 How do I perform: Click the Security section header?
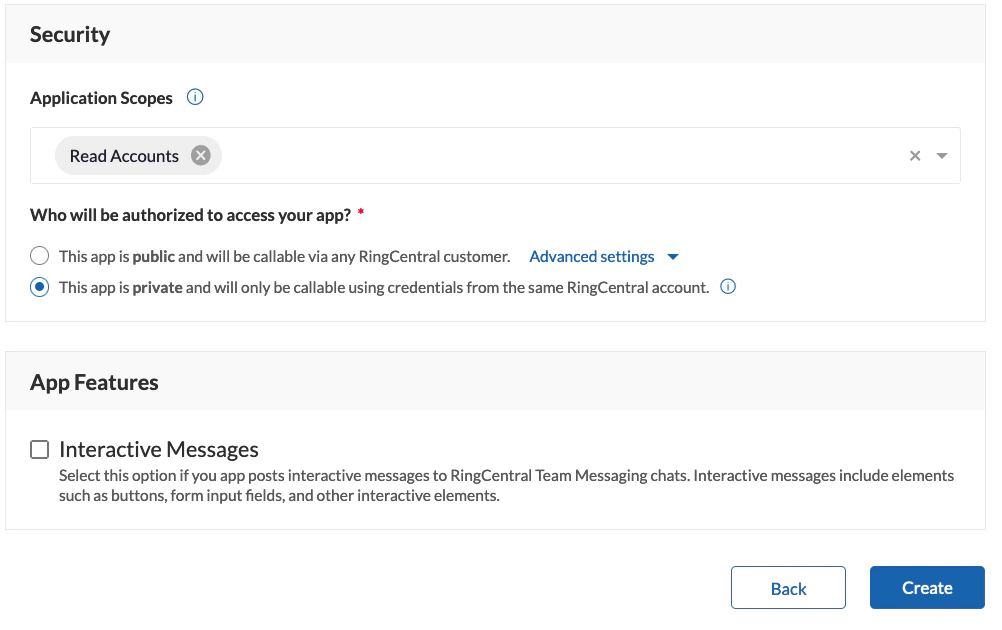coord(70,34)
